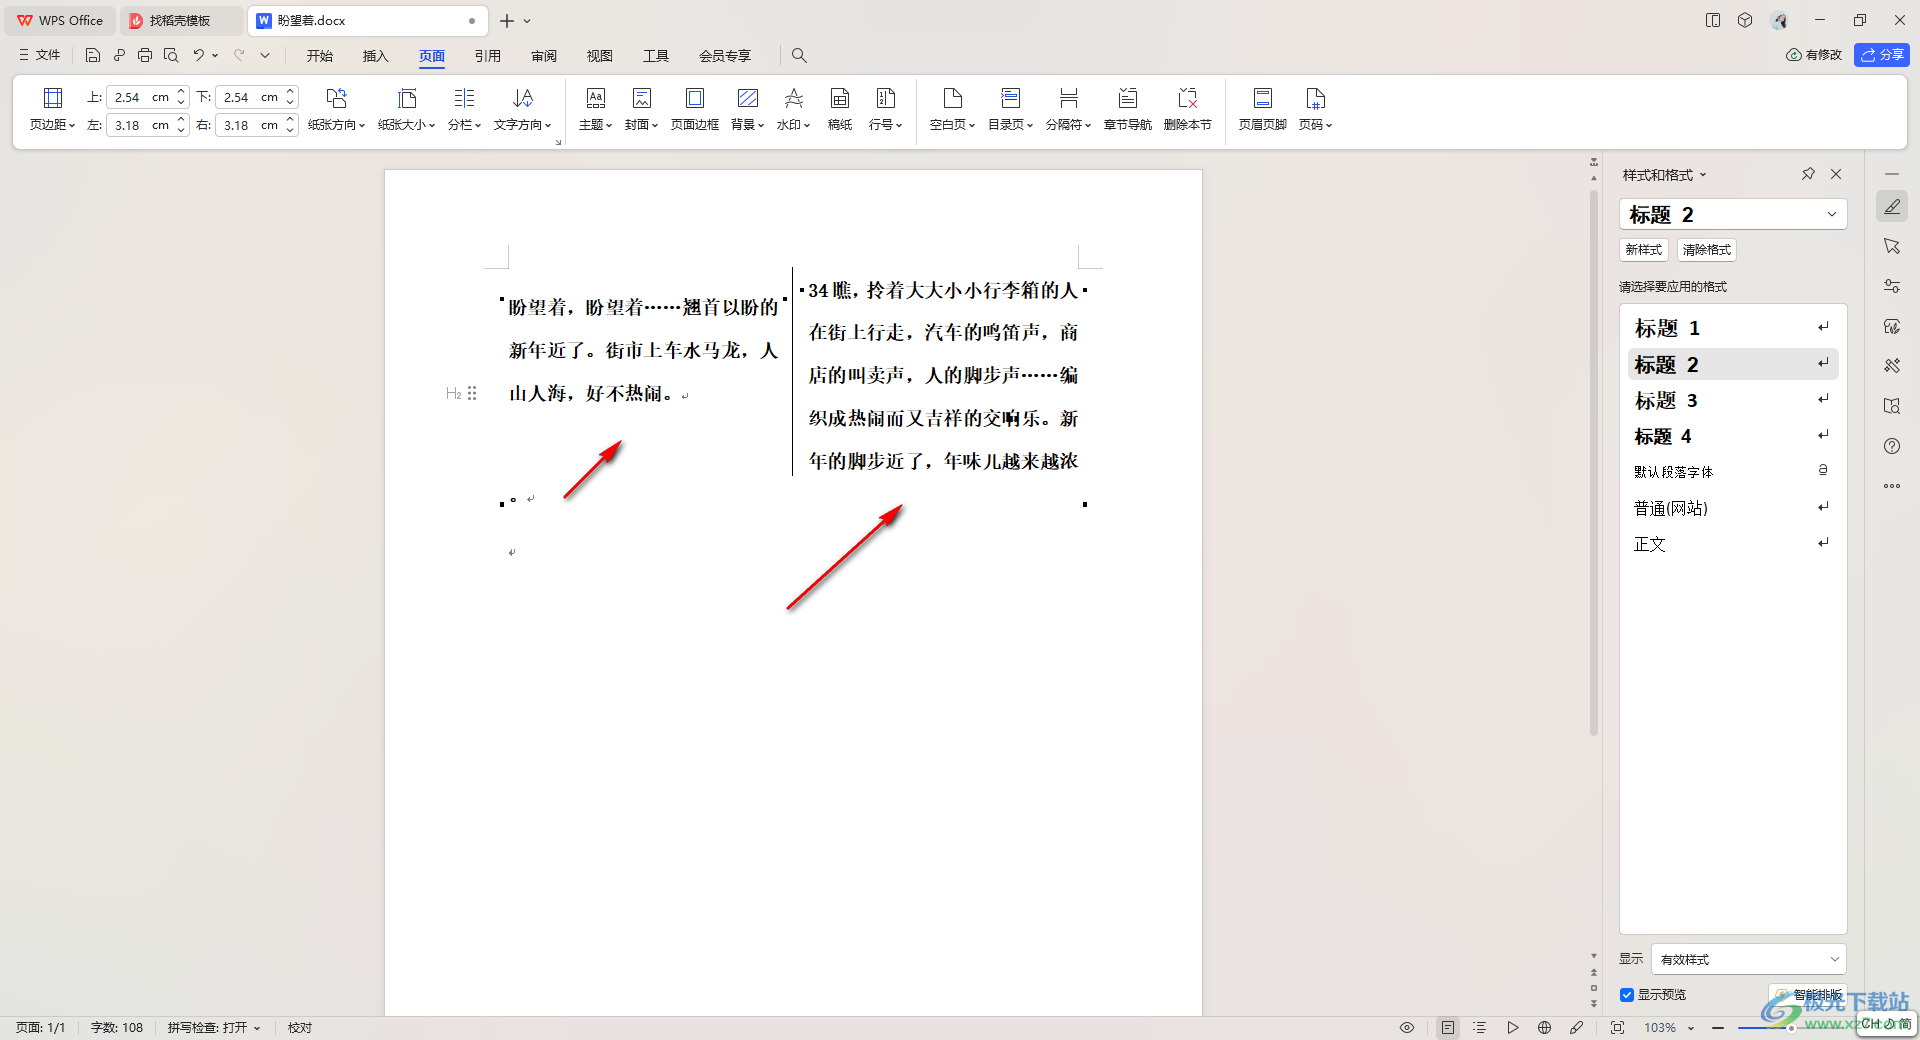The width and height of the screenshot is (1920, 1040).
Task: Open page border settings
Action: click(x=695, y=109)
